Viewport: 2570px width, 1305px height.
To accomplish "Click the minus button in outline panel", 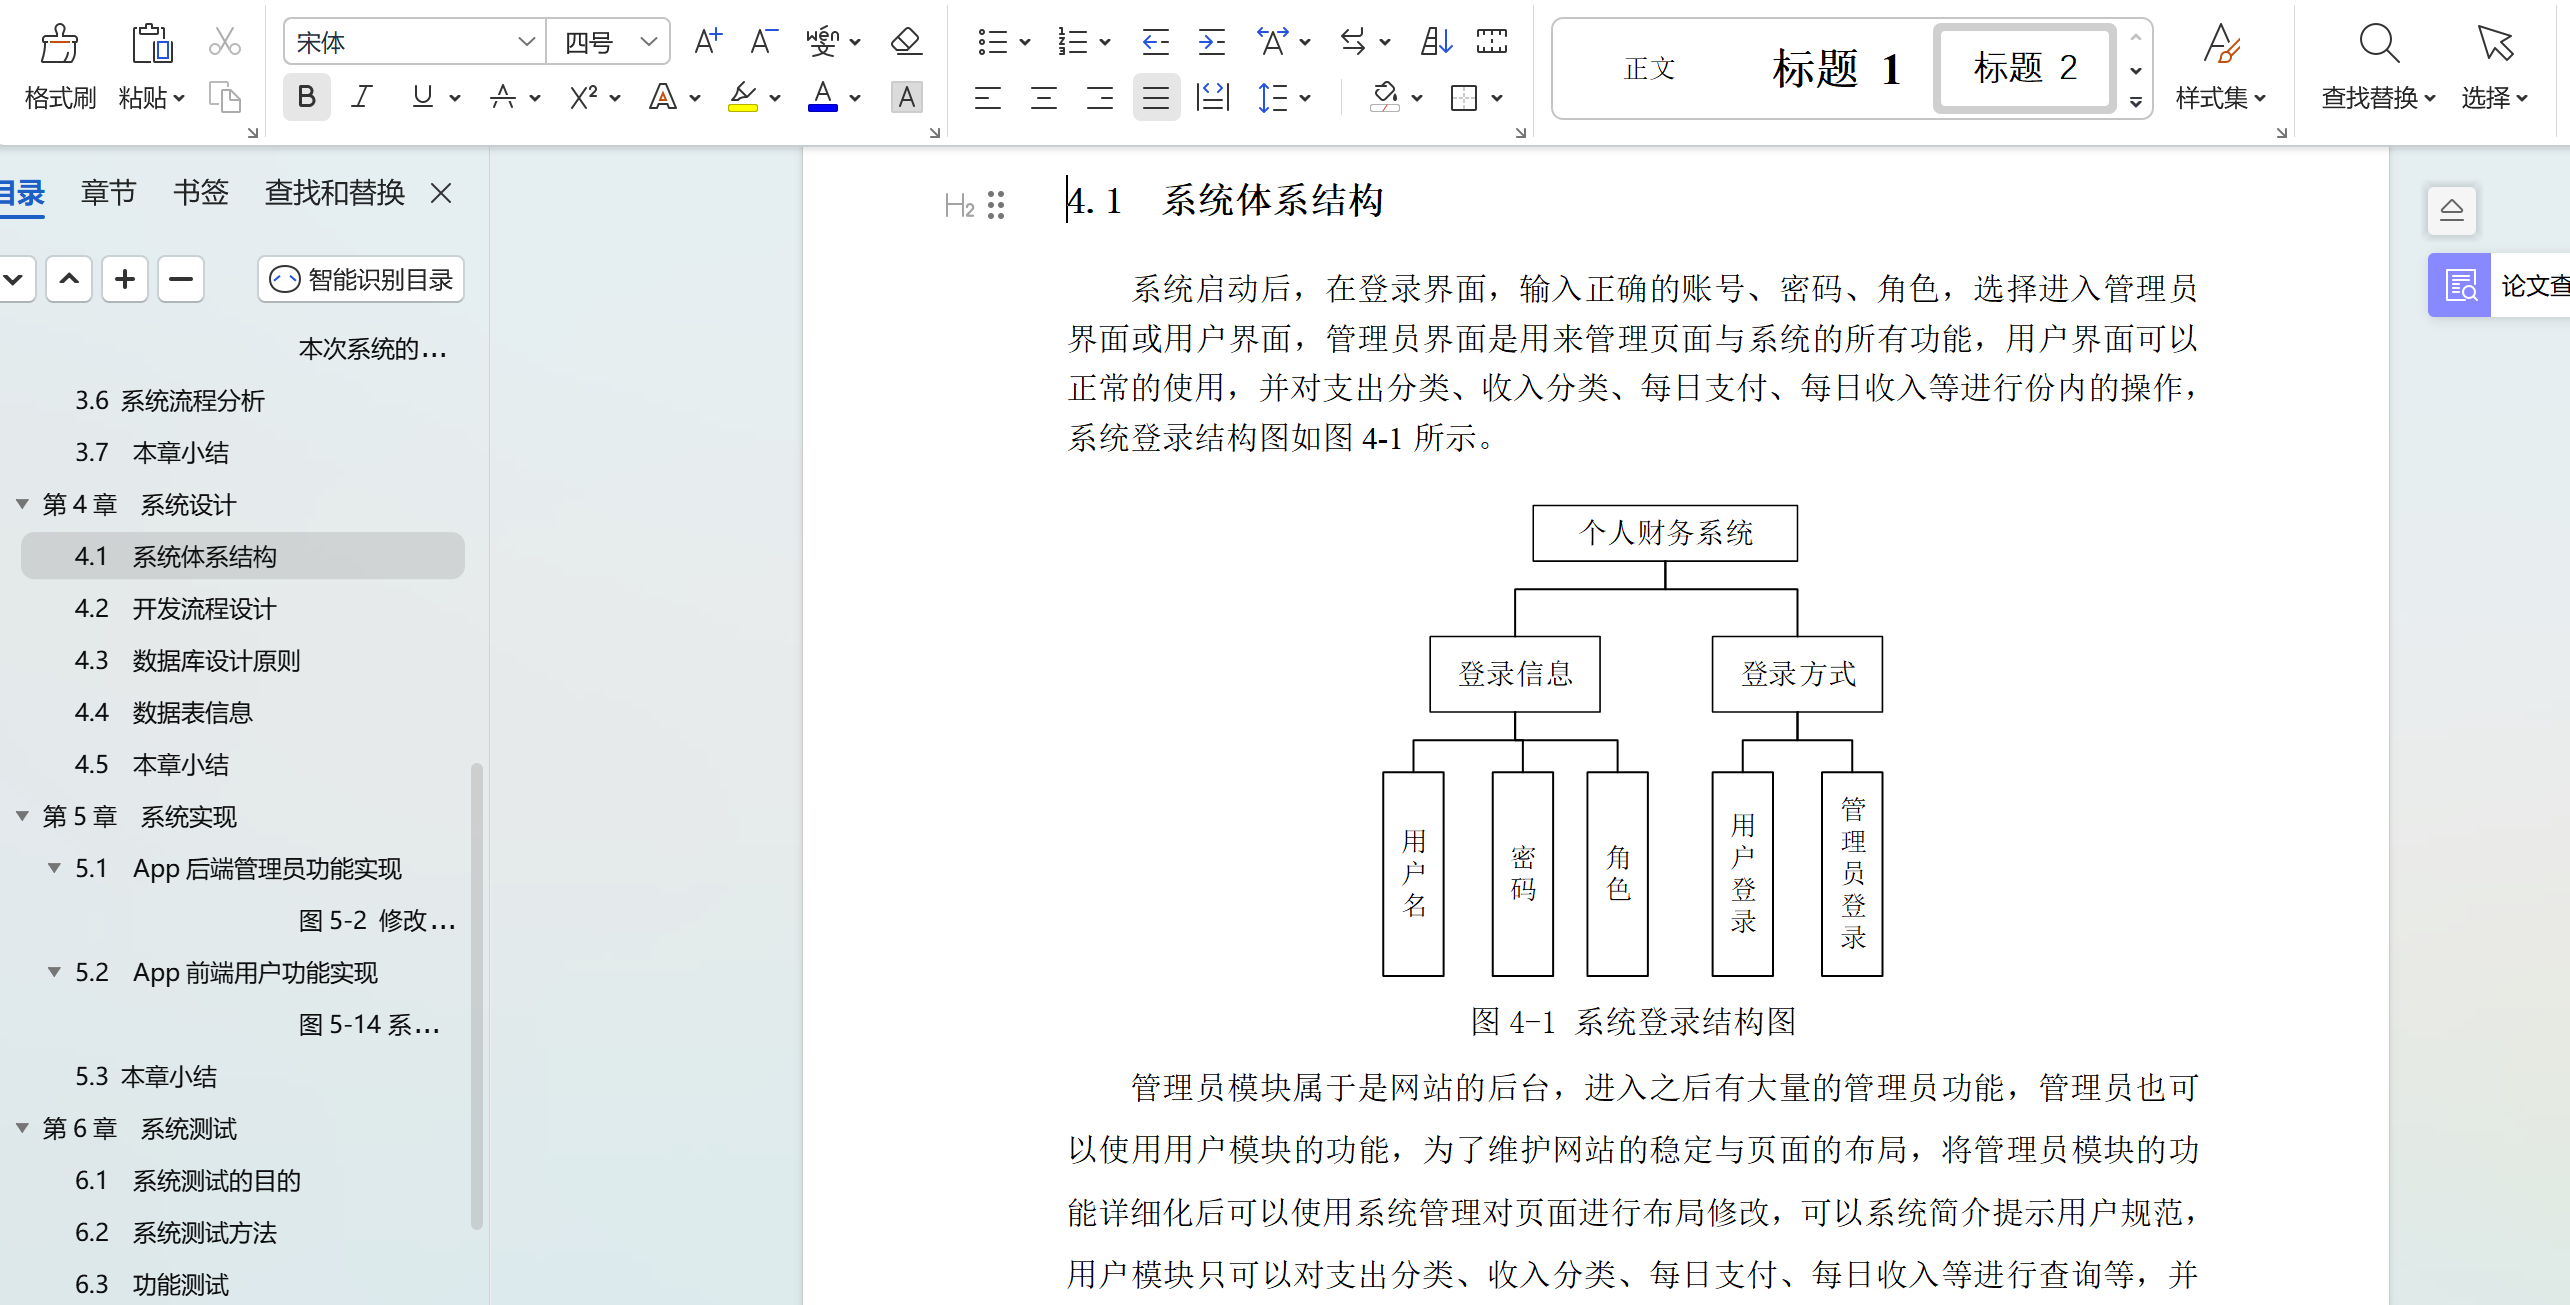I will coord(181,279).
